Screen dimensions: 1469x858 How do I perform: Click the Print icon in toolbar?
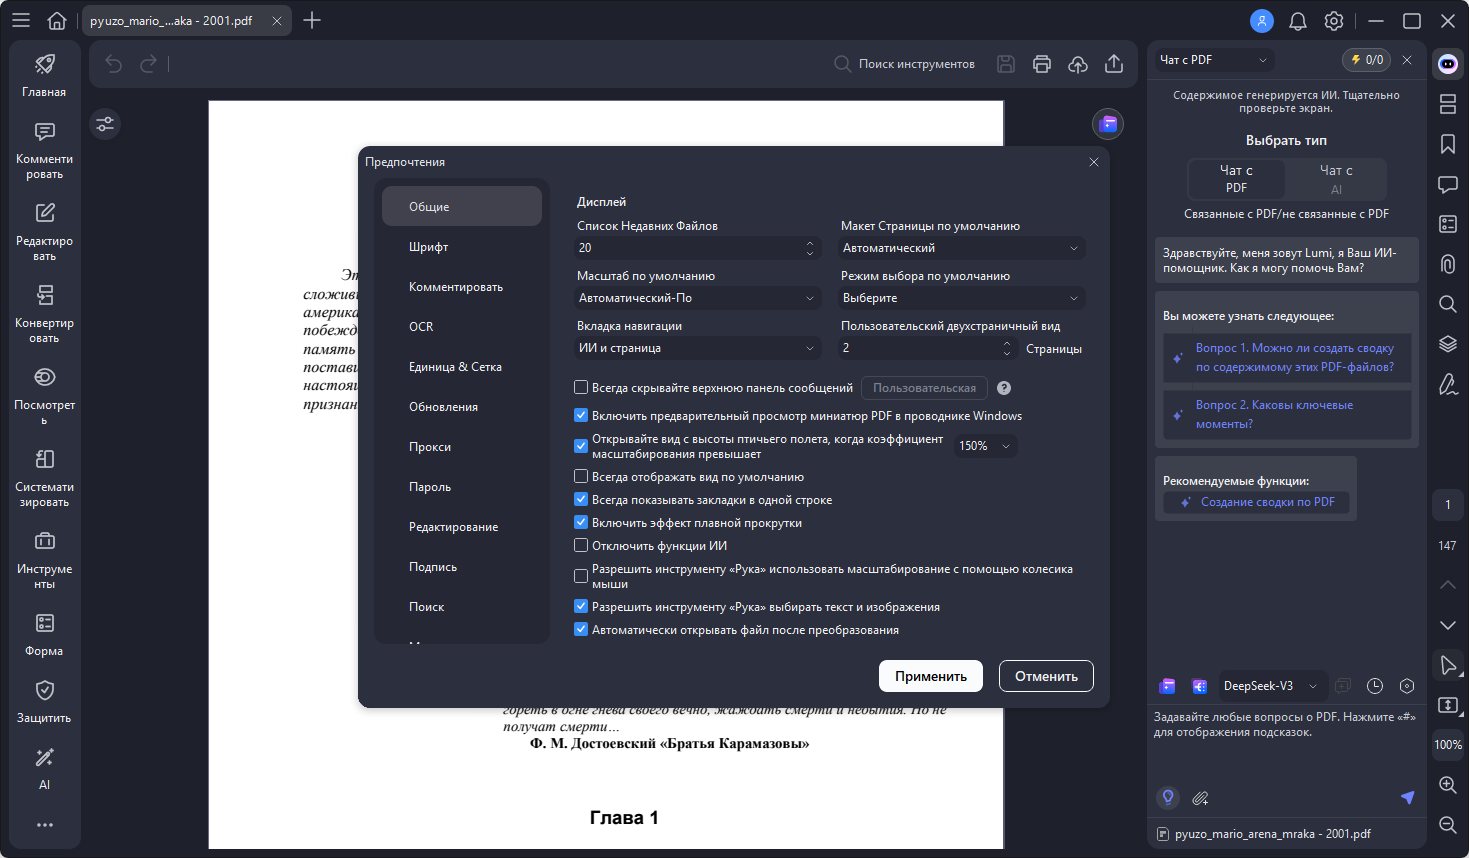coord(1042,64)
